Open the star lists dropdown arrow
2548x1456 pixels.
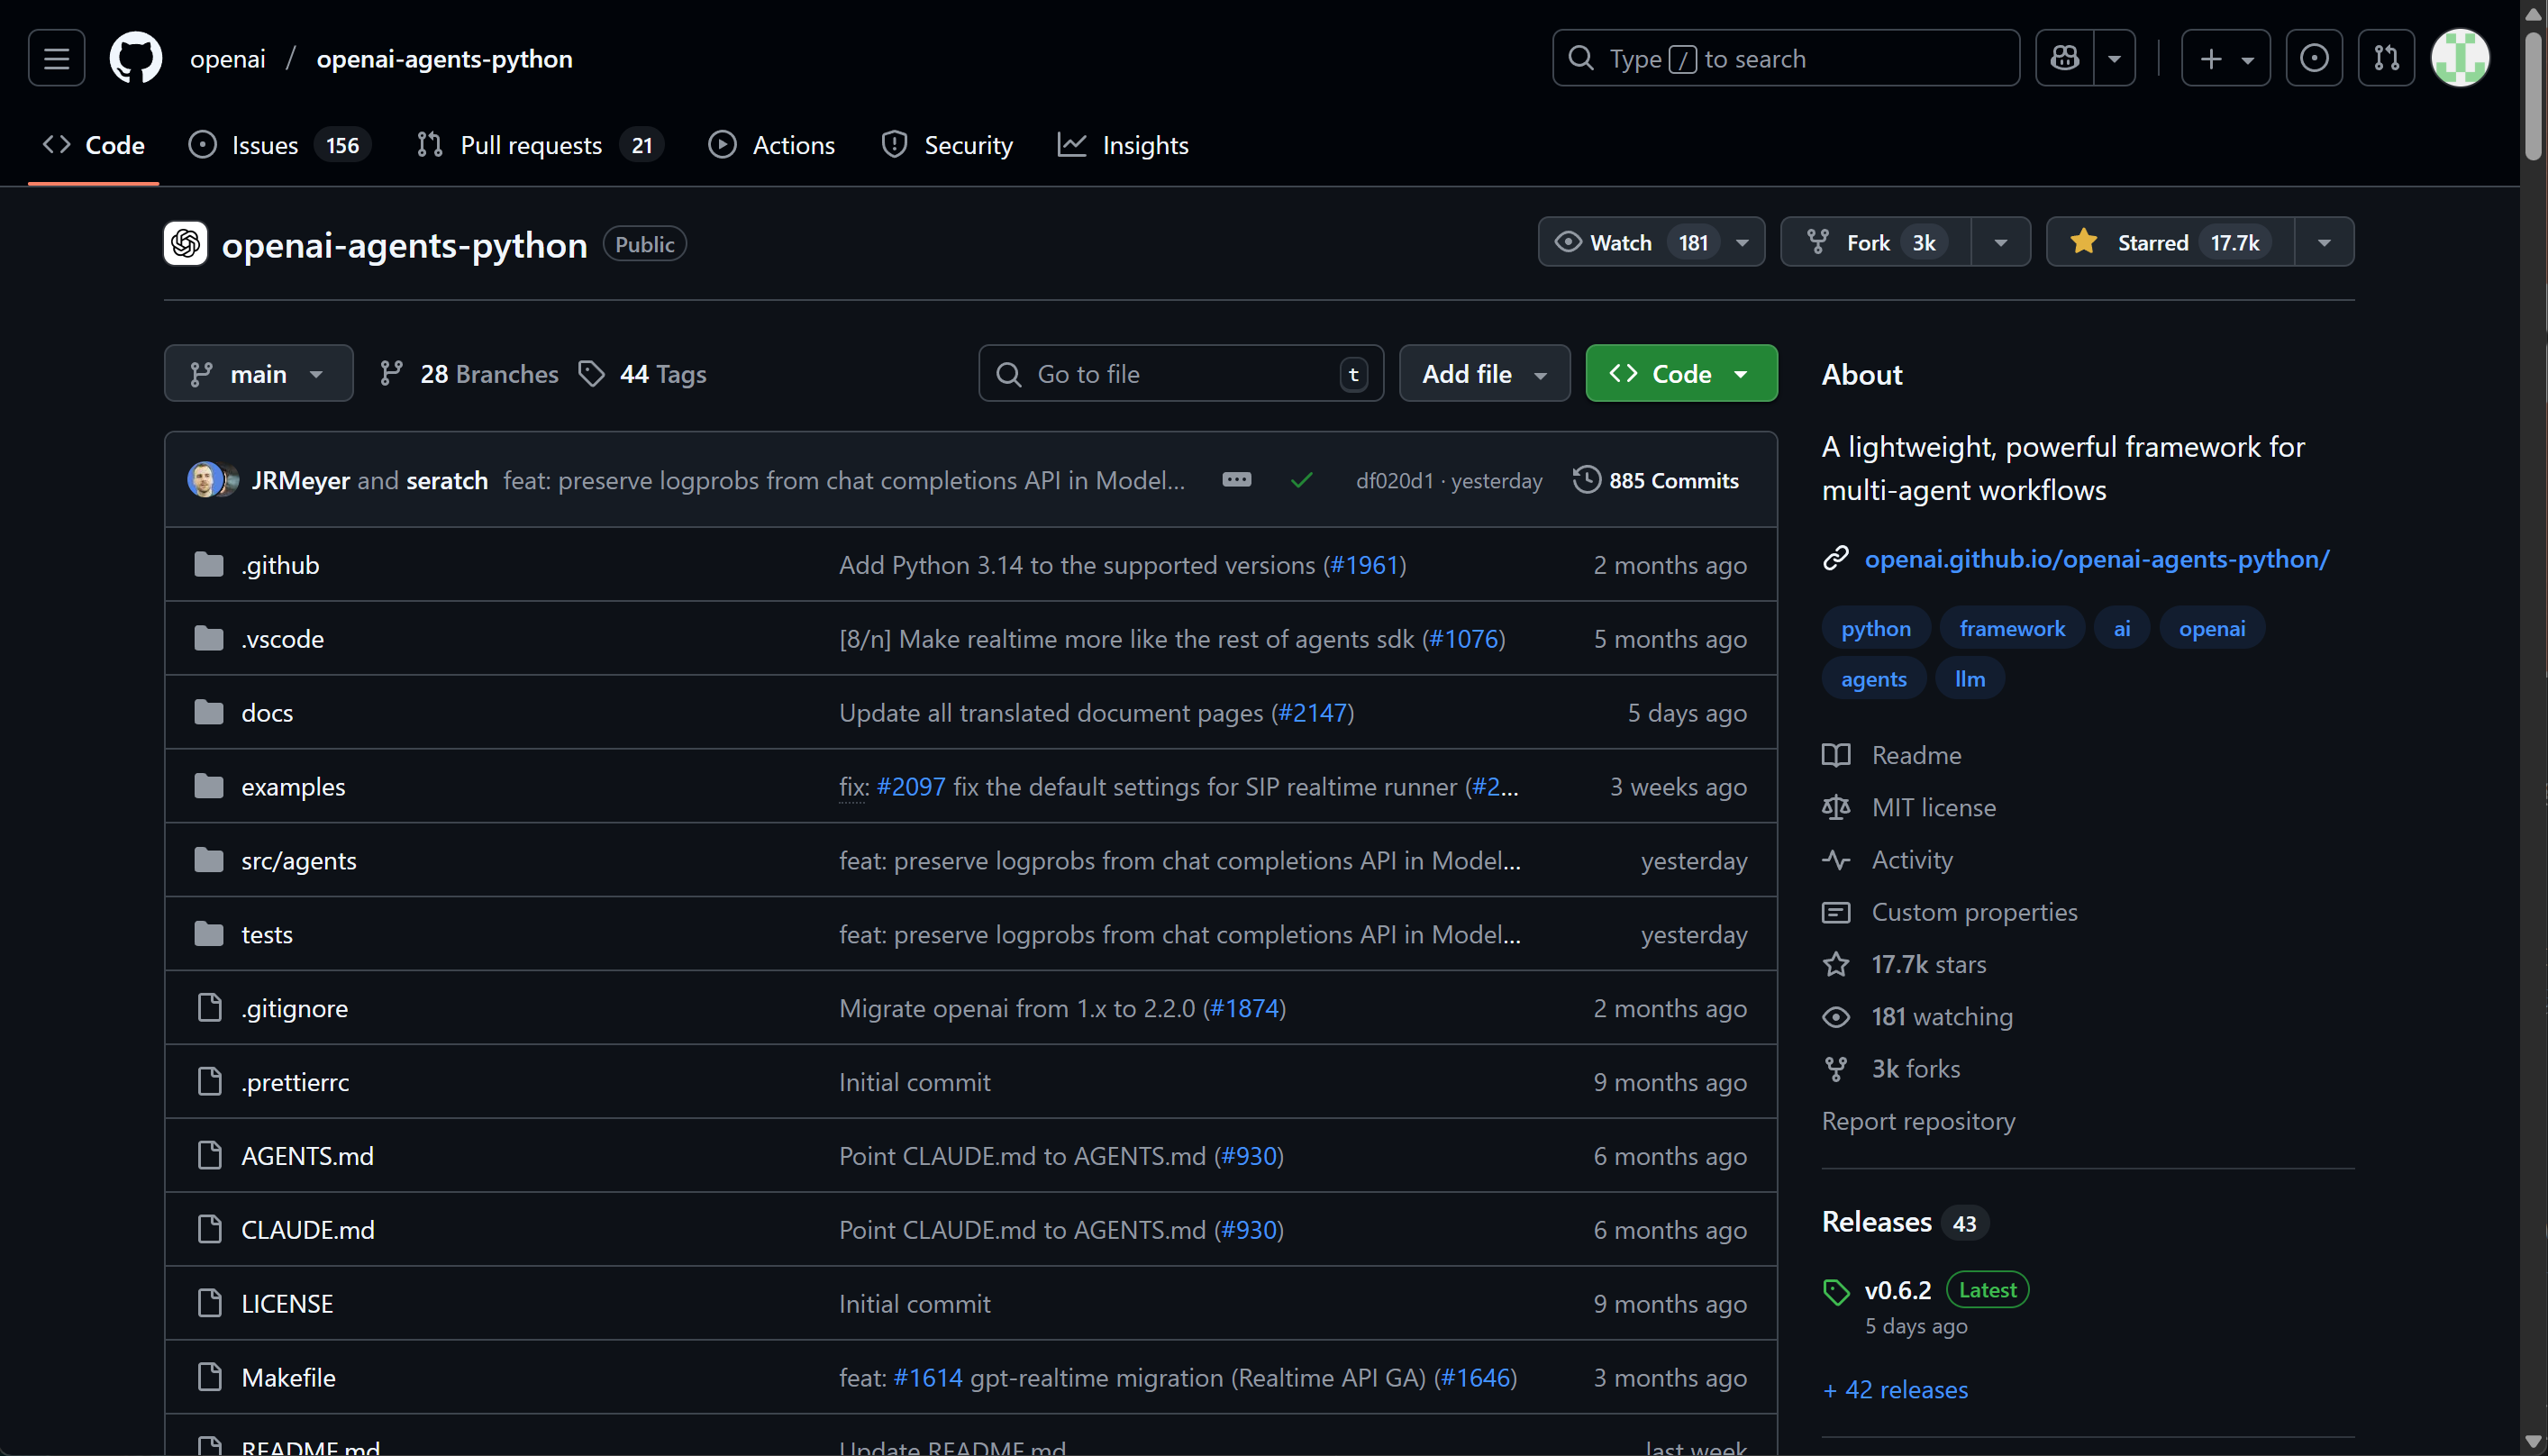point(2324,242)
